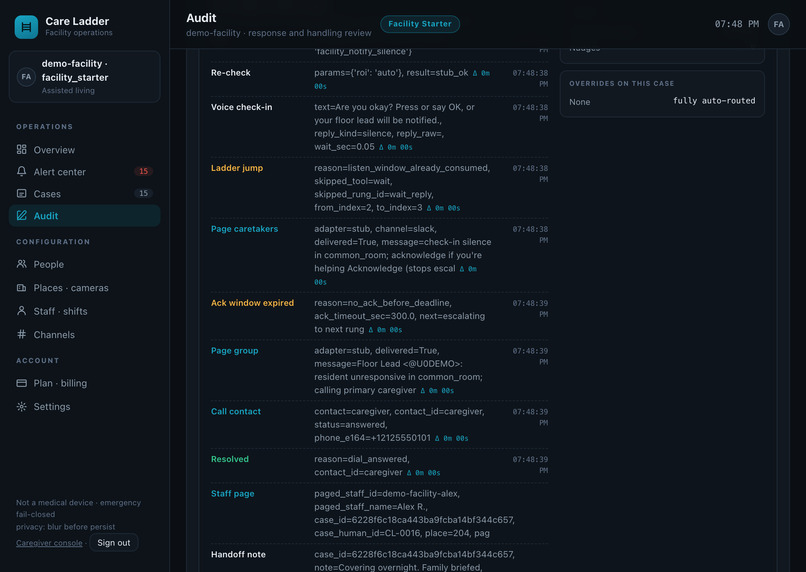The width and height of the screenshot is (806, 572).
Task: Click the Handoff note event label
Action: [x=239, y=554]
